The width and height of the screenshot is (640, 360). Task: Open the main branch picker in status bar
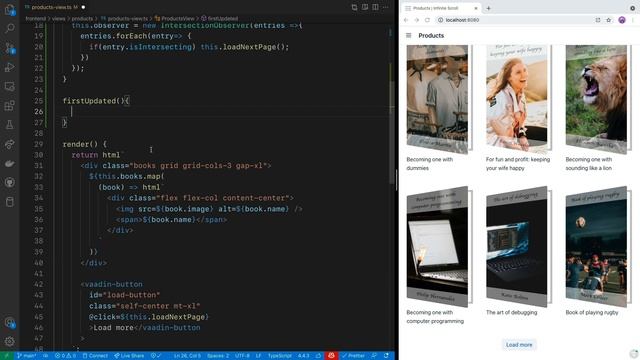coord(27,356)
